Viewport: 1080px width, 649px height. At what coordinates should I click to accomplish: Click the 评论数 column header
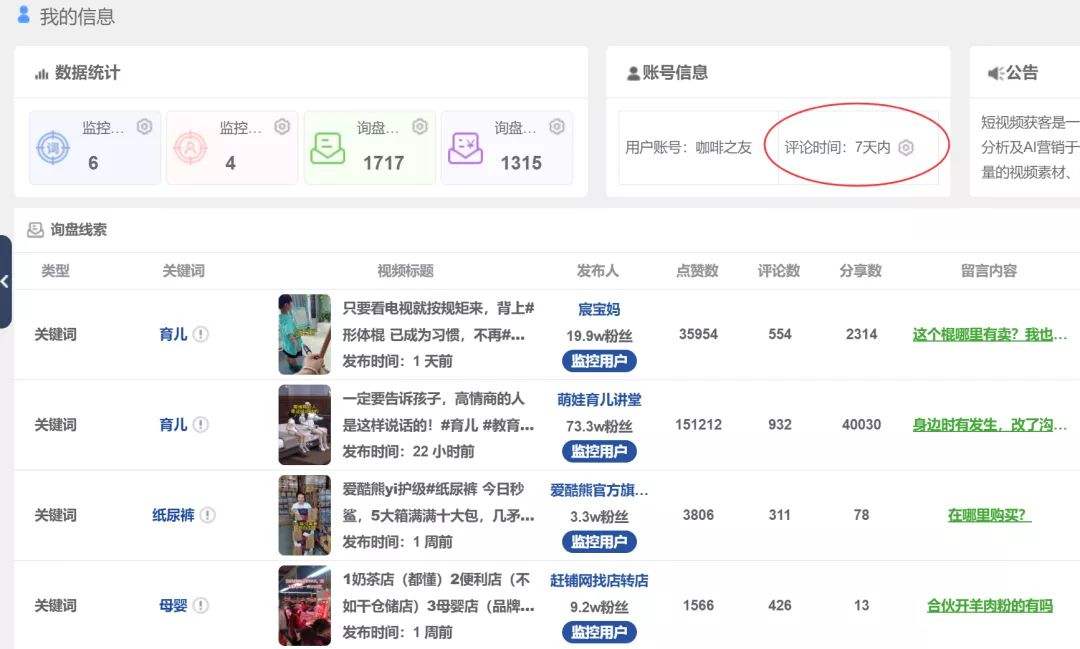[779, 271]
